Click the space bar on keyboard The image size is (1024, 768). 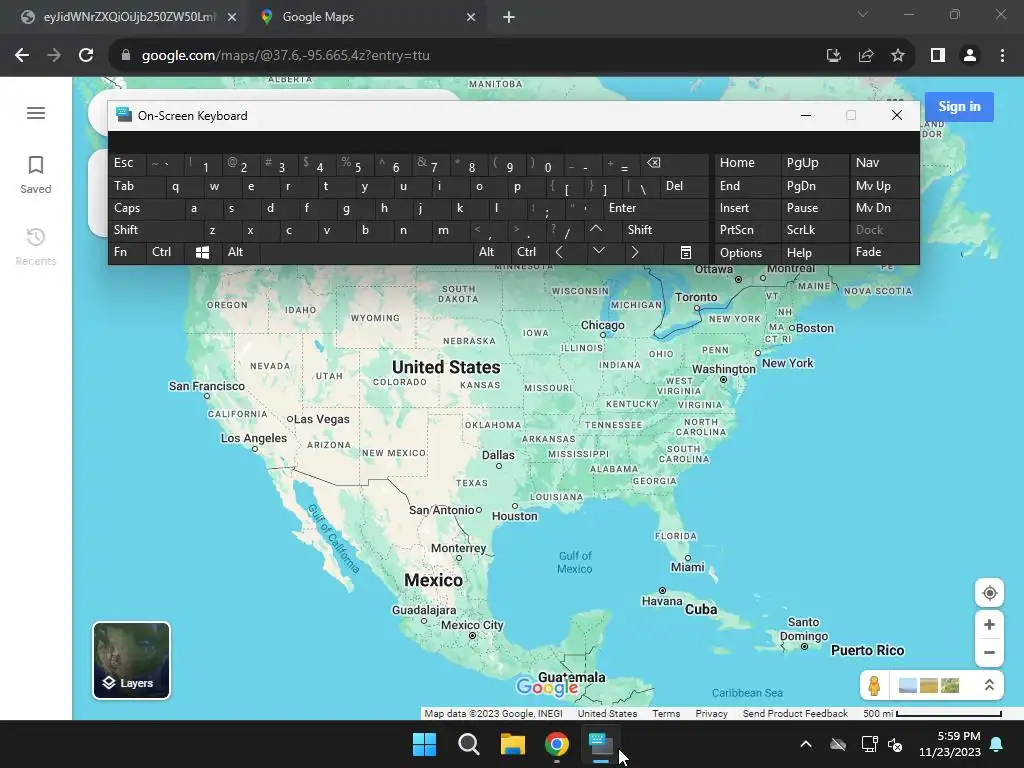(x=366, y=253)
